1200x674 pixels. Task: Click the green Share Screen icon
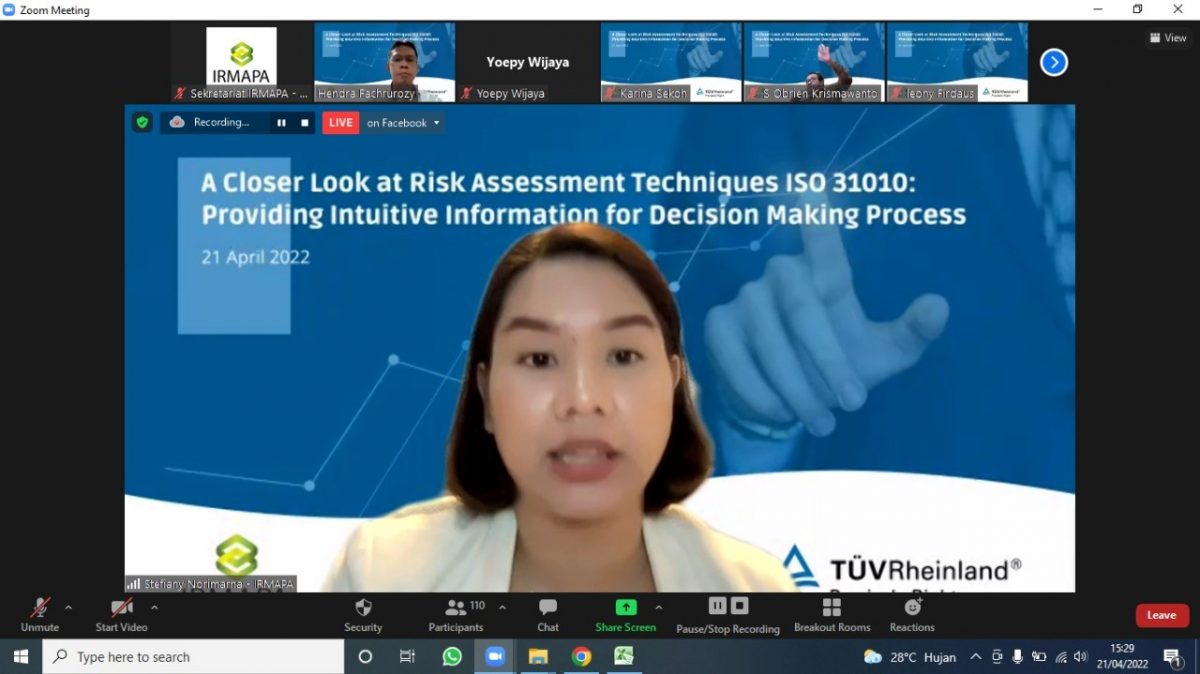[625, 607]
